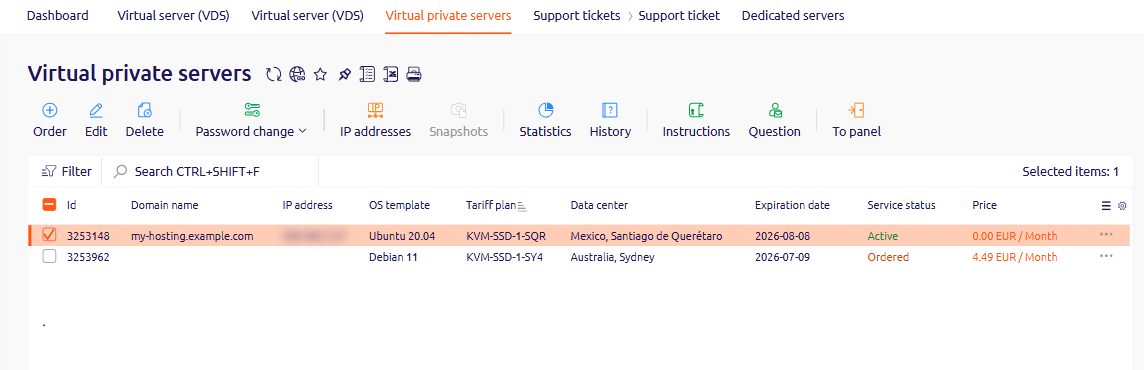Click the 2026-07-09 expiration date
The height and width of the screenshot is (370, 1144).
pyautogui.click(x=782, y=257)
